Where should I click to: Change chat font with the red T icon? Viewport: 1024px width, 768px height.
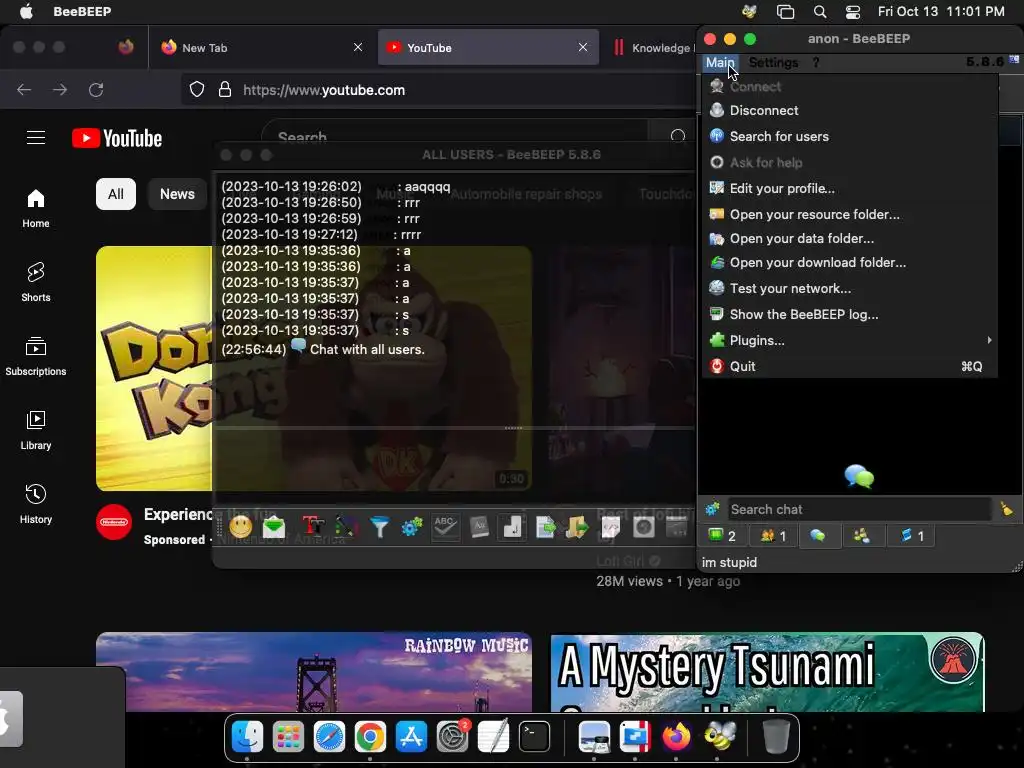(313, 526)
